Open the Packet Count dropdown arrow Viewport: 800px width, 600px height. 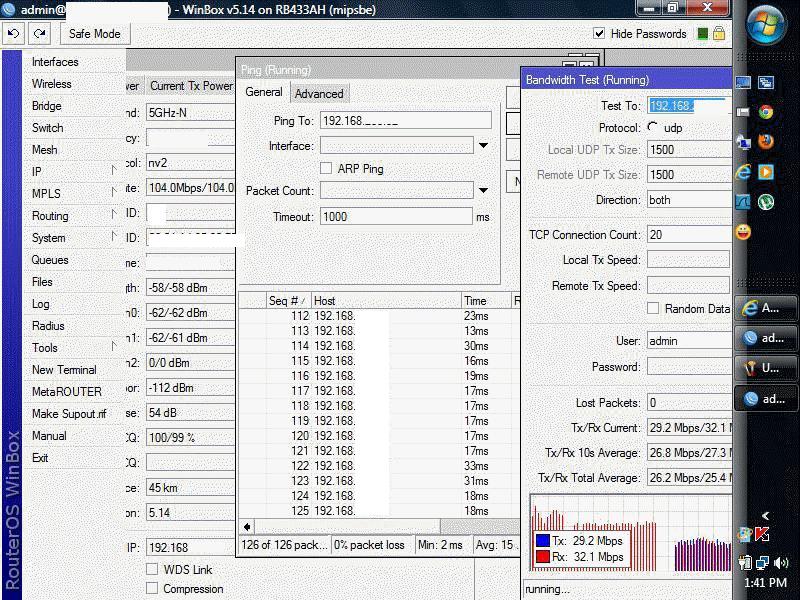click(x=483, y=191)
